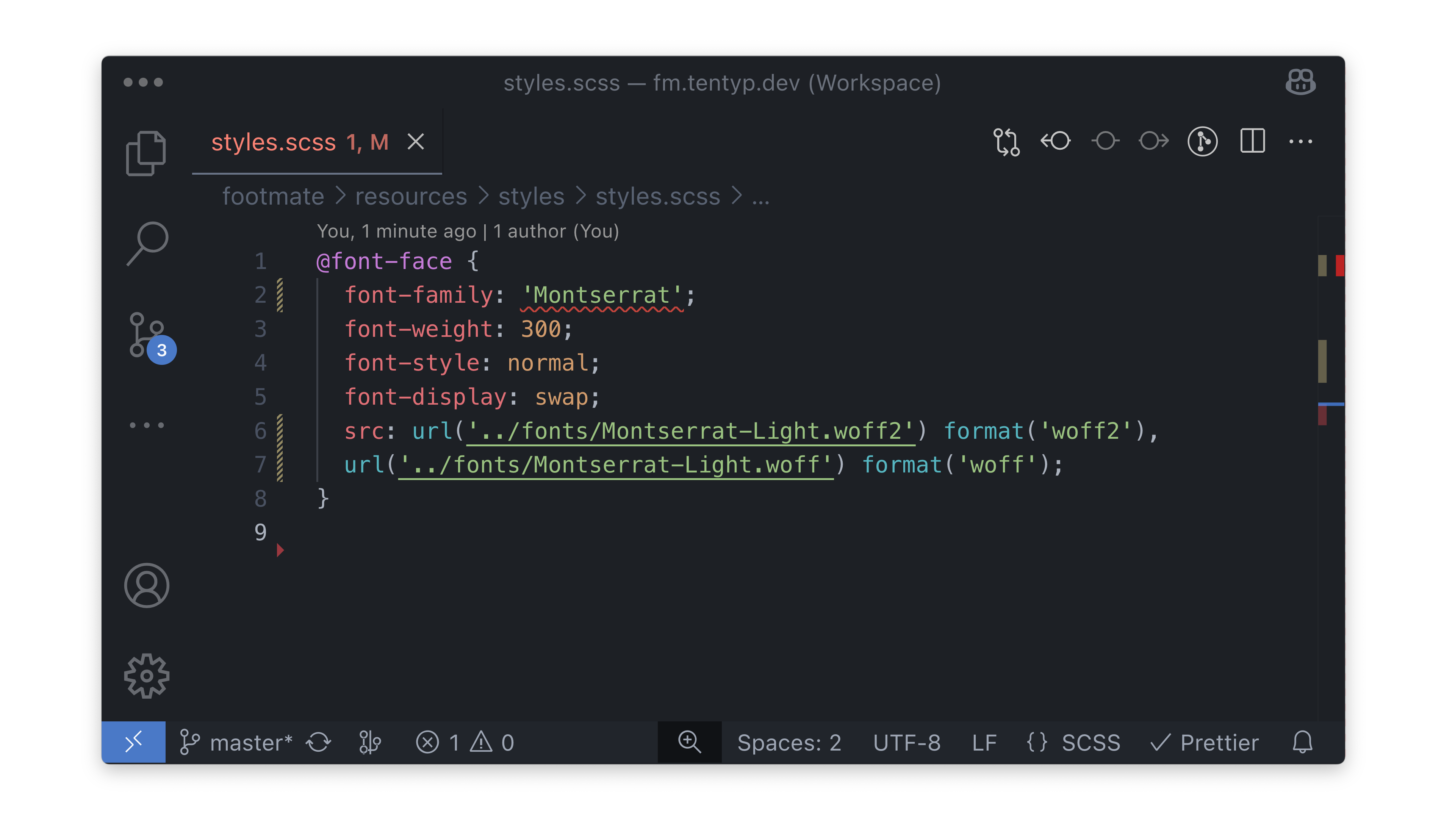Click the master* branch button
1455x818 pixels.
(x=237, y=742)
